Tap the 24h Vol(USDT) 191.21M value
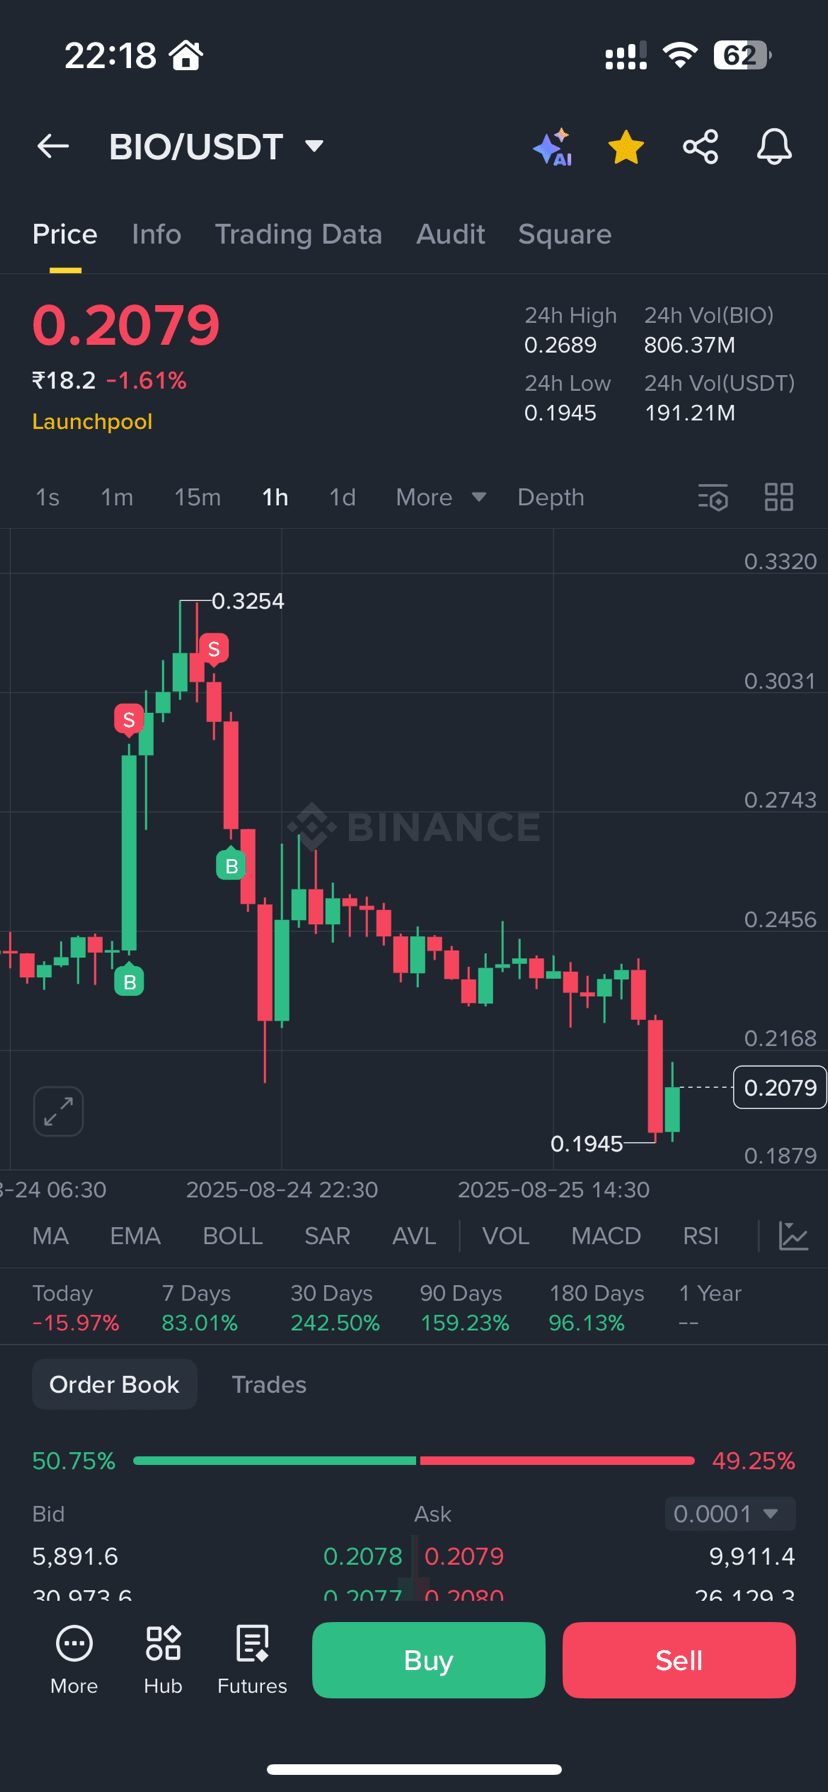Screen dimensions: 828x1792 coord(690,413)
